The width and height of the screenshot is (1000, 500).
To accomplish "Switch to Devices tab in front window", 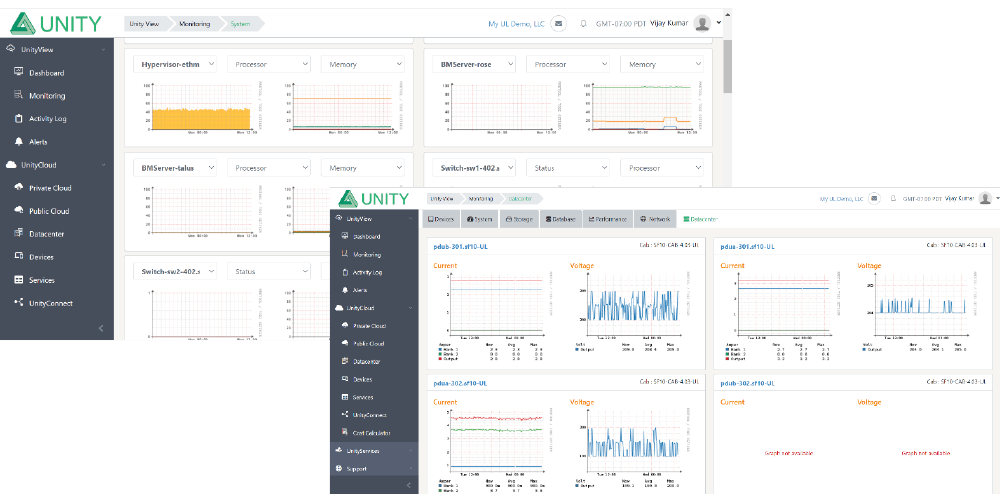I will pos(441,219).
